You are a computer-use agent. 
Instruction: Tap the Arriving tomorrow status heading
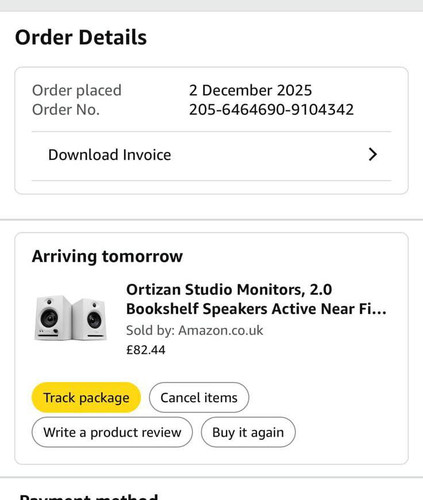(x=107, y=256)
